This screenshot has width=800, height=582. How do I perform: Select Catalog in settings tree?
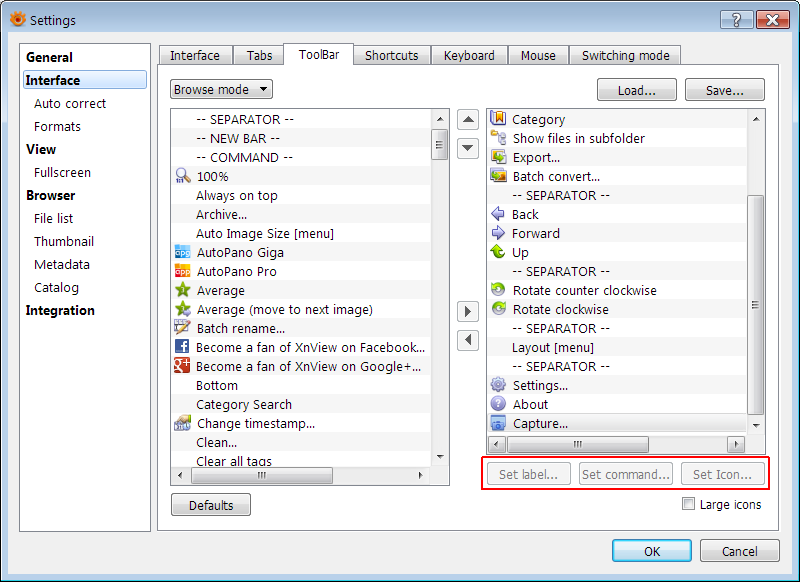[56, 288]
